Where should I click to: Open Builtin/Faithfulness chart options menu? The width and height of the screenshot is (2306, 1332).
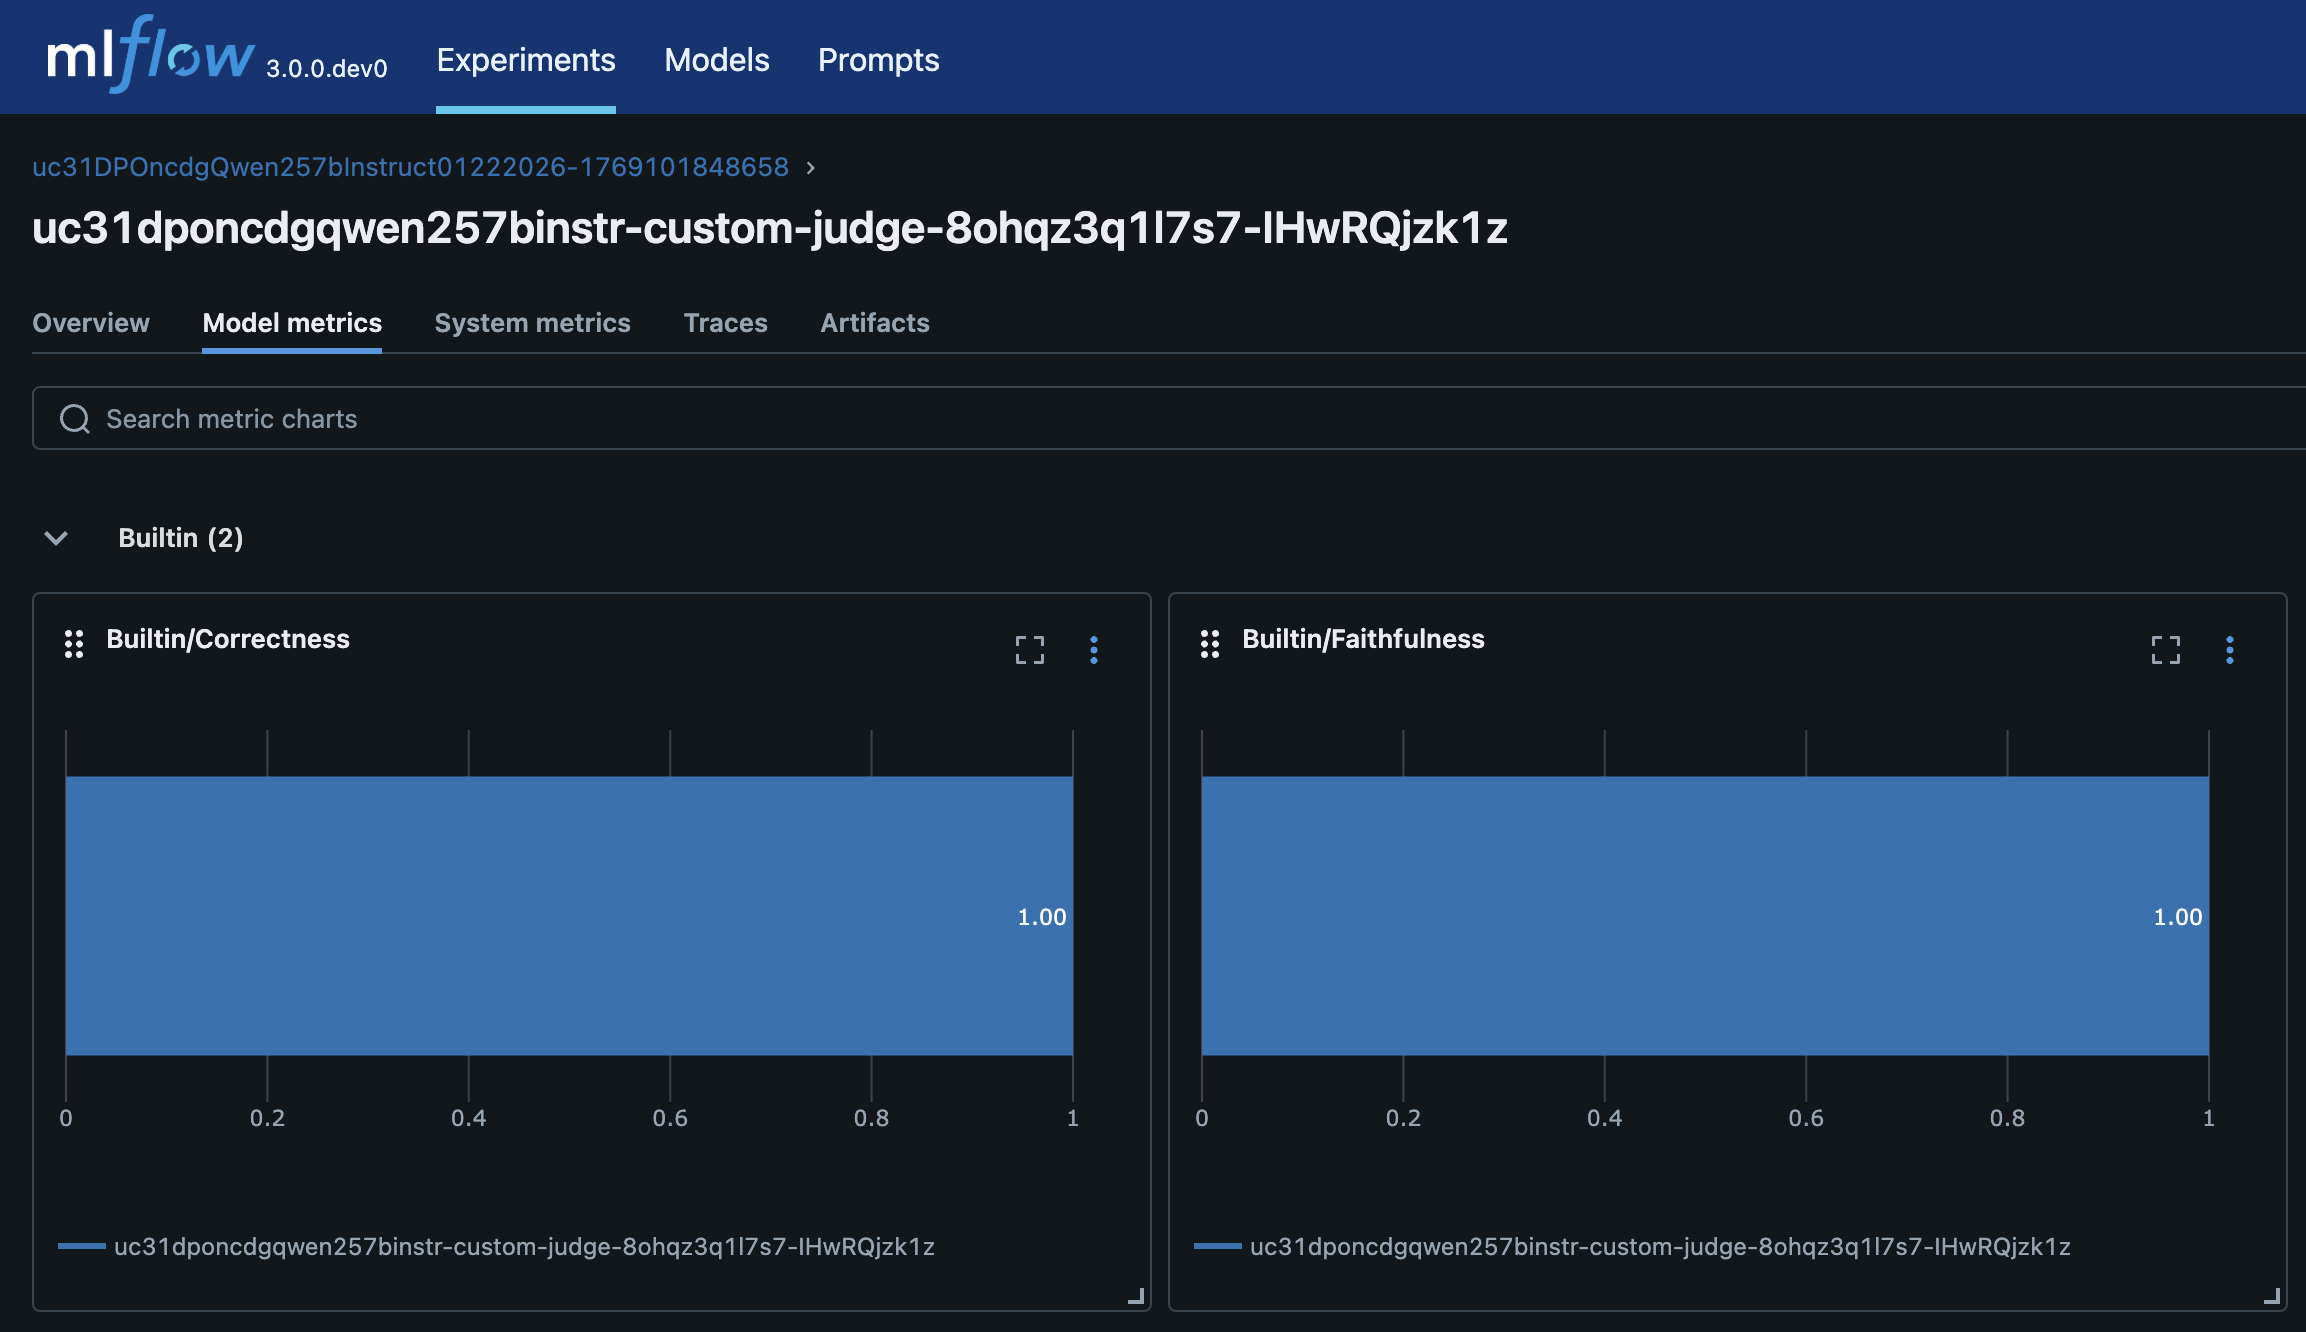point(2230,650)
